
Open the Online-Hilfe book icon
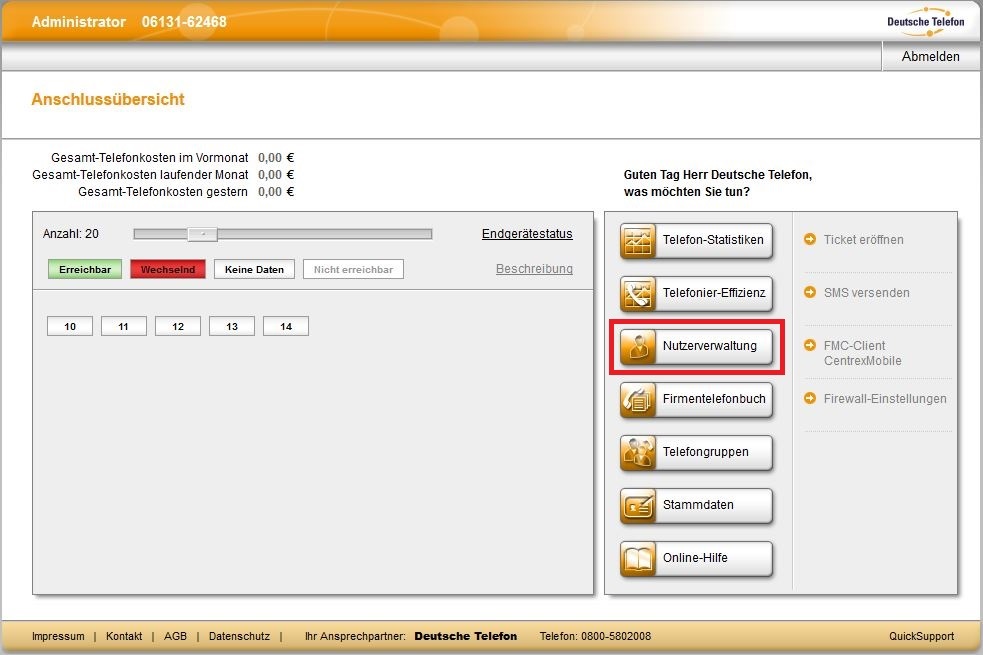tap(638, 558)
